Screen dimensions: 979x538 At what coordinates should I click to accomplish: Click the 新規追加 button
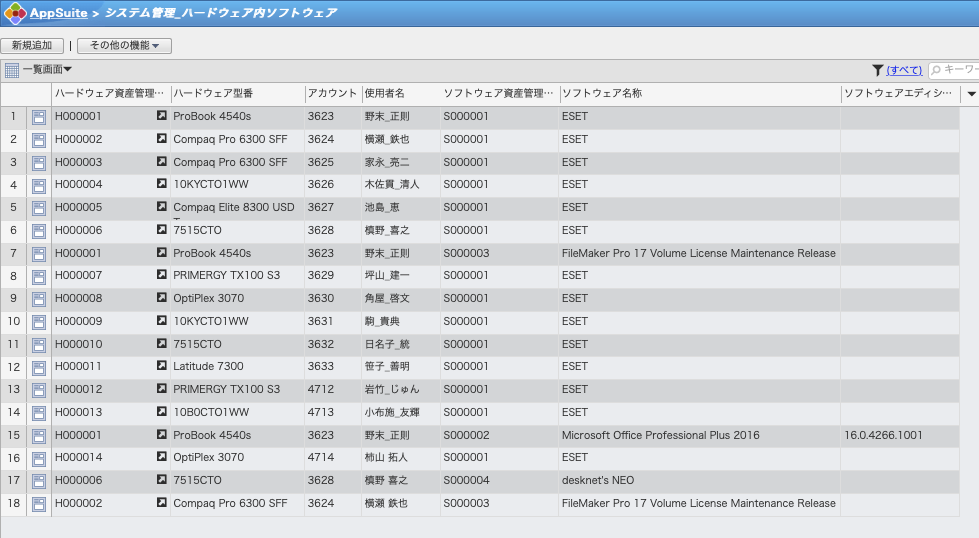tap(32, 46)
